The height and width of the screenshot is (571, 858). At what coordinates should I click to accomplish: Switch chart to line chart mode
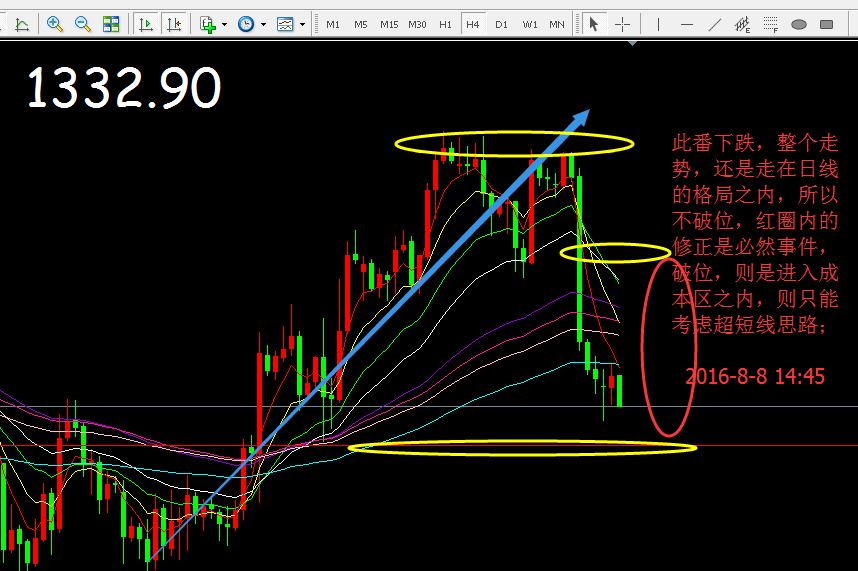pyautogui.click(x=22, y=24)
